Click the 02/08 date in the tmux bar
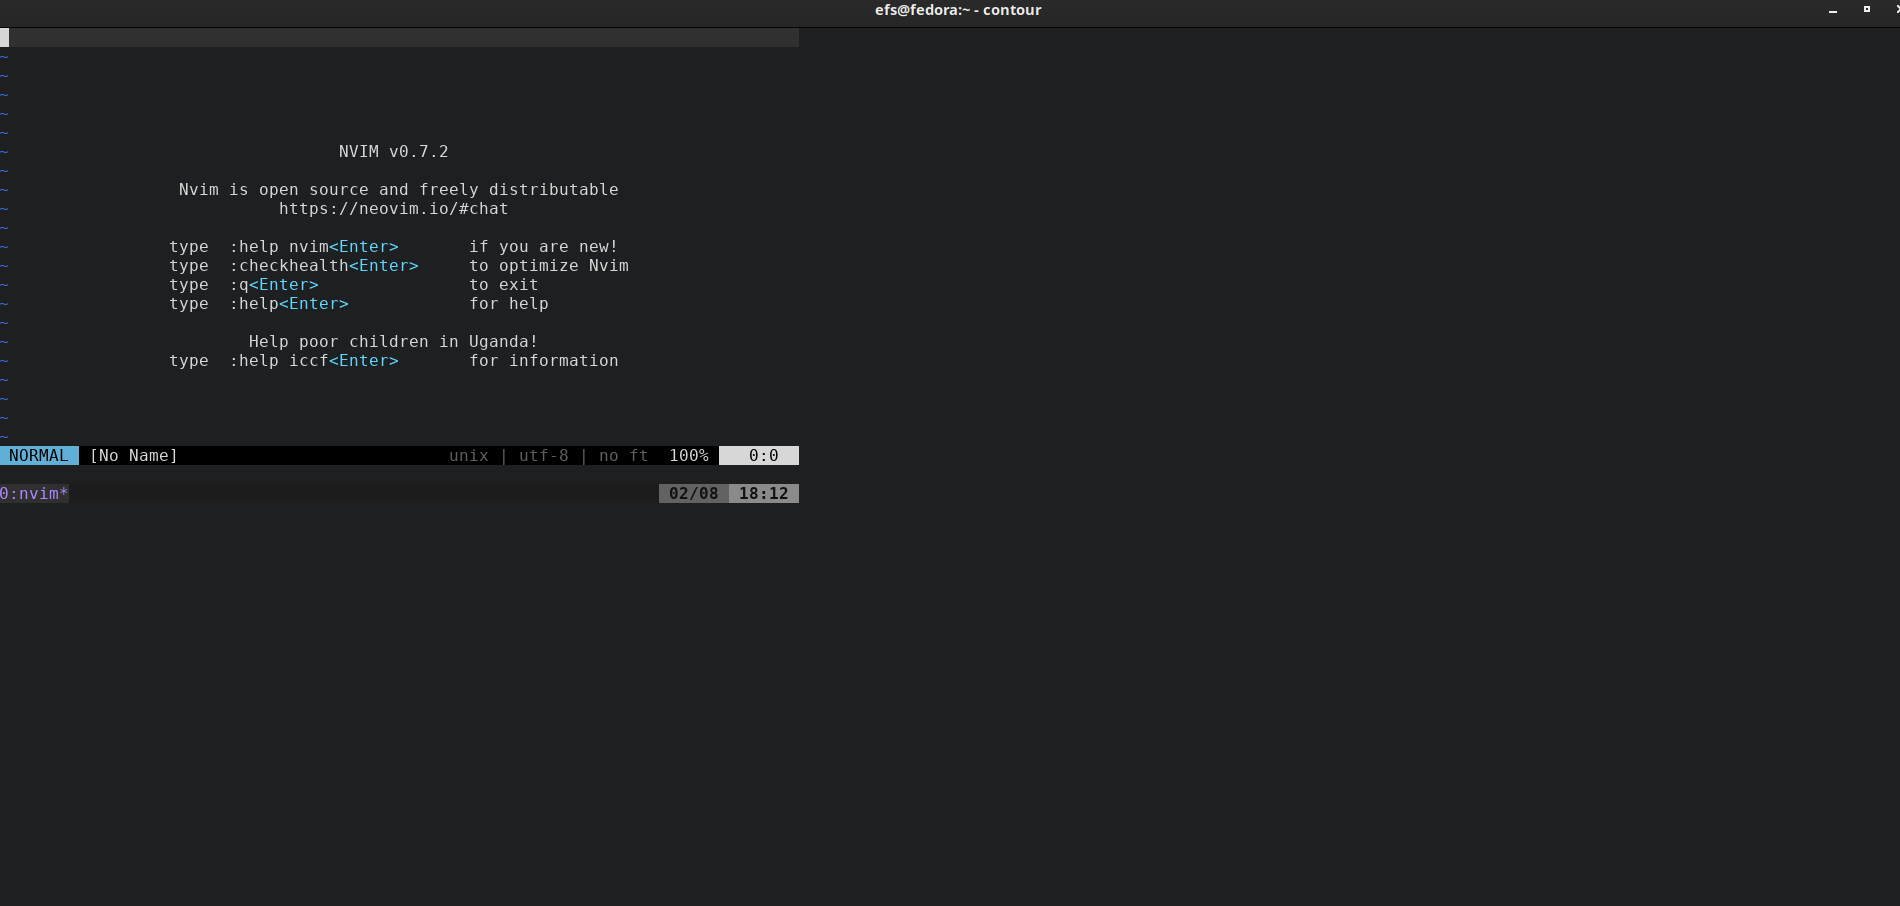This screenshot has width=1900, height=906. [x=694, y=493]
